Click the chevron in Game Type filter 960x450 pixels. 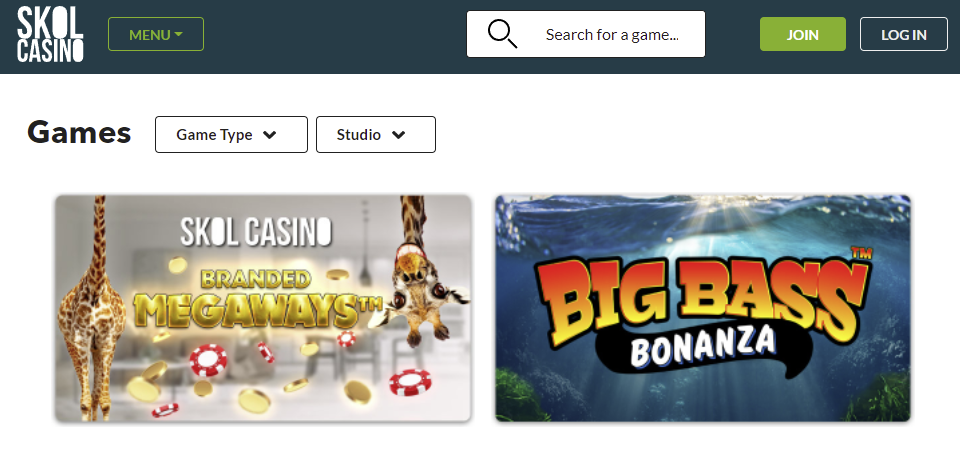click(x=269, y=135)
